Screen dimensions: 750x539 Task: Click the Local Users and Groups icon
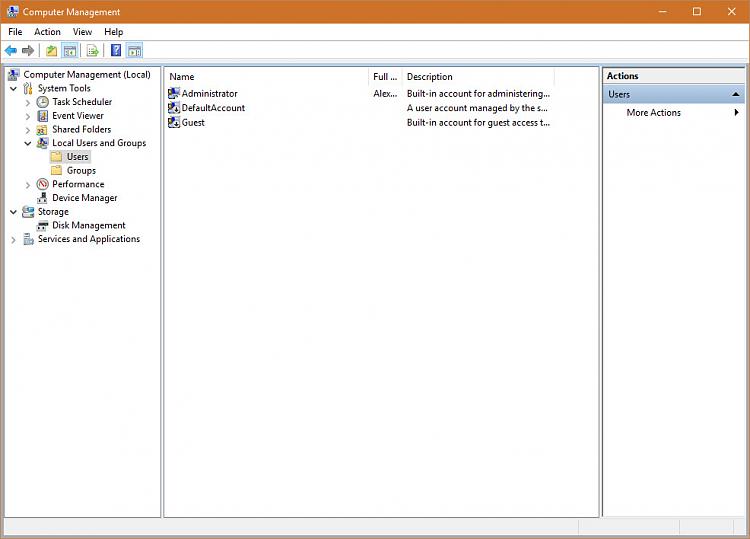click(x=43, y=143)
